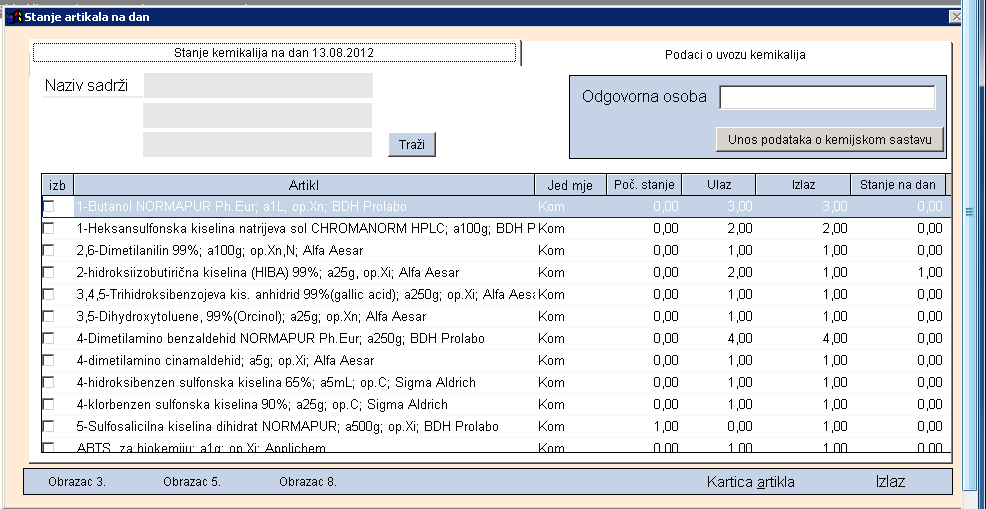This screenshot has height=509, width=986.
Task: Focus the Odgovorna osoba input field
Action: (x=828, y=98)
